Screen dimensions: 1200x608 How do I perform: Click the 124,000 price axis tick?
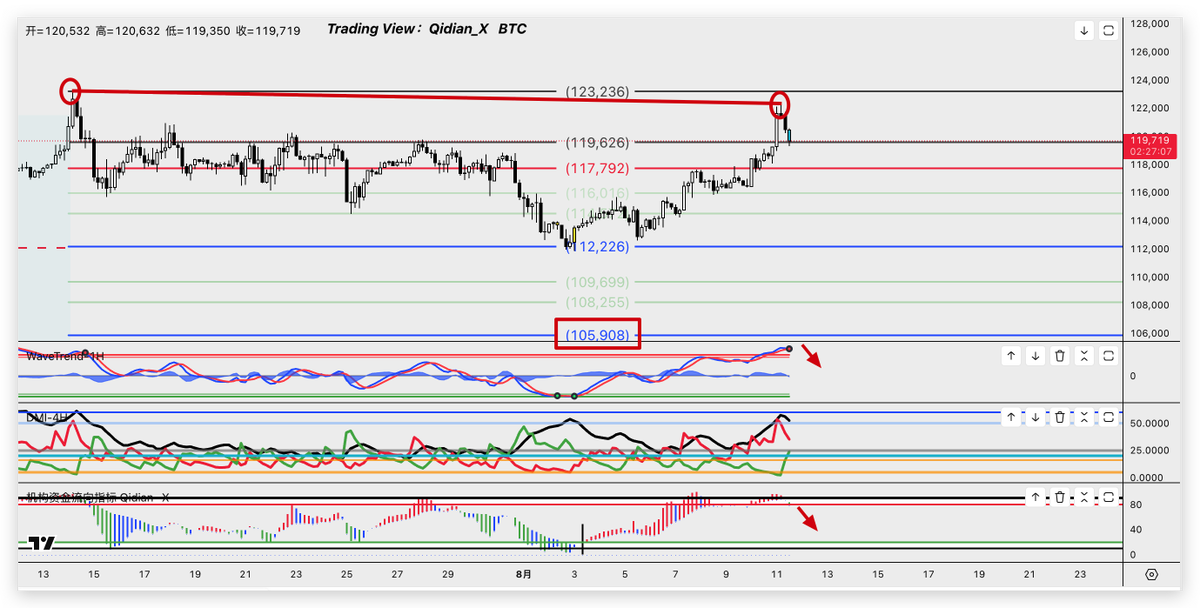pyautogui.click(x=1150, y=80)
